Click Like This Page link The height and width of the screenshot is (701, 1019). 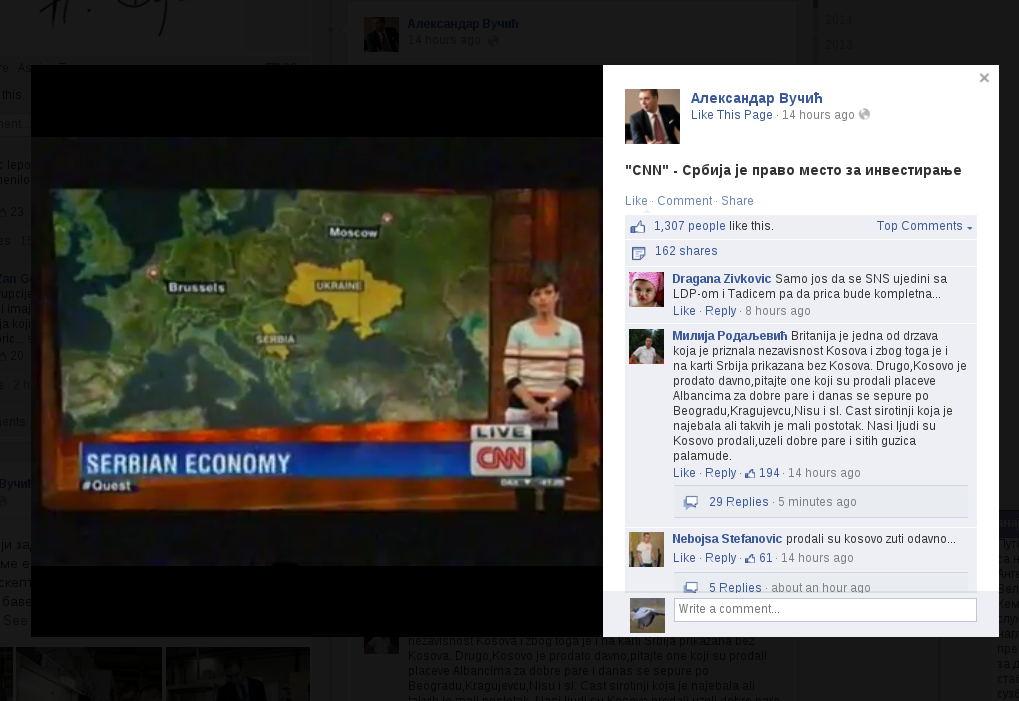coord(731,115)
